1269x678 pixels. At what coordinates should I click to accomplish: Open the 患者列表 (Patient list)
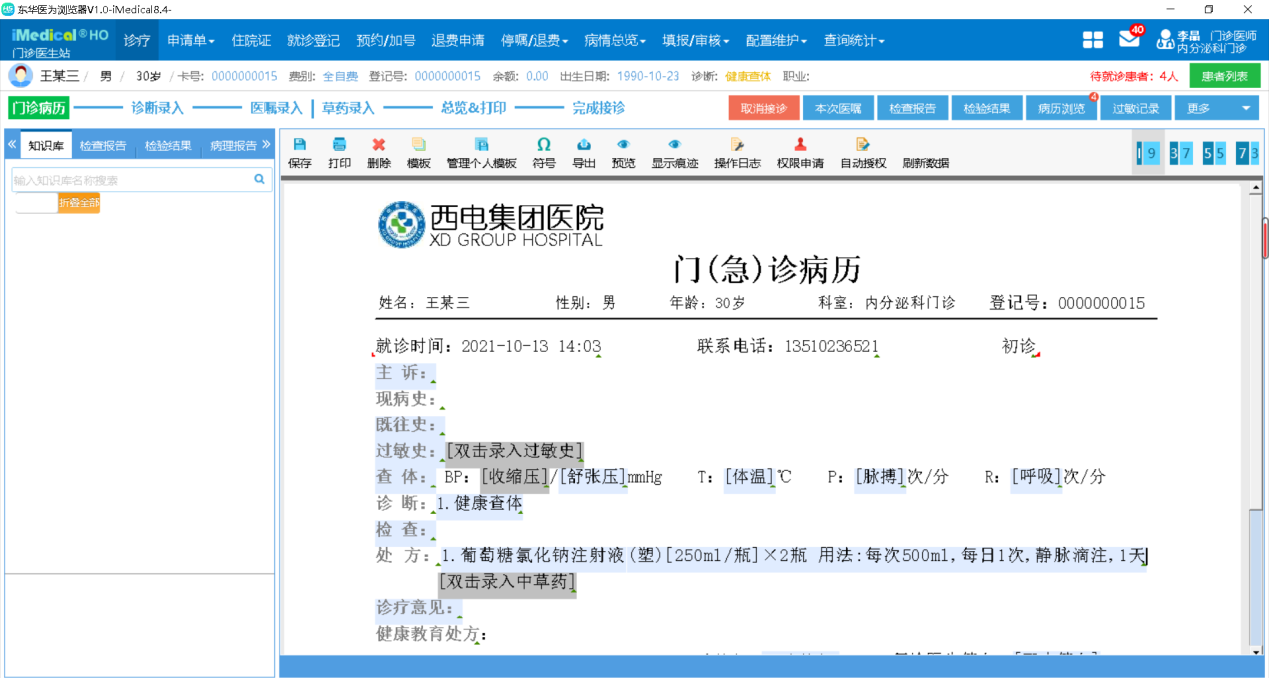[x=1224, y=75]
